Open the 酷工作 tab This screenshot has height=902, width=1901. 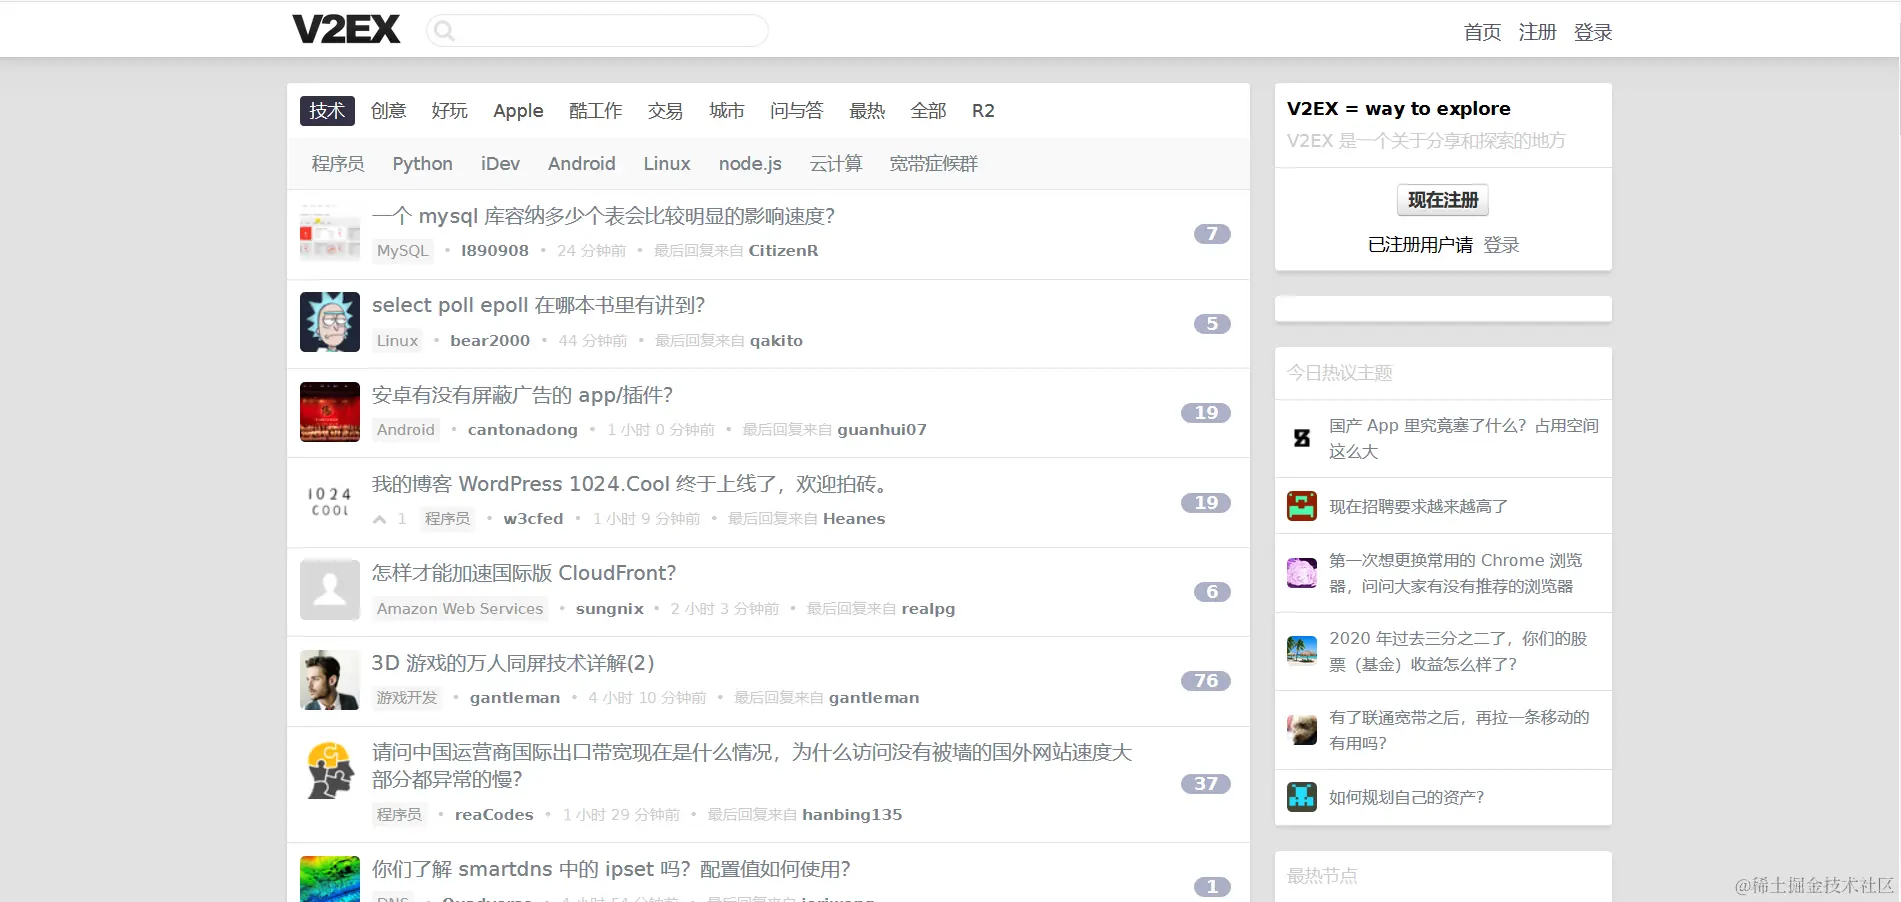[596, 111]
